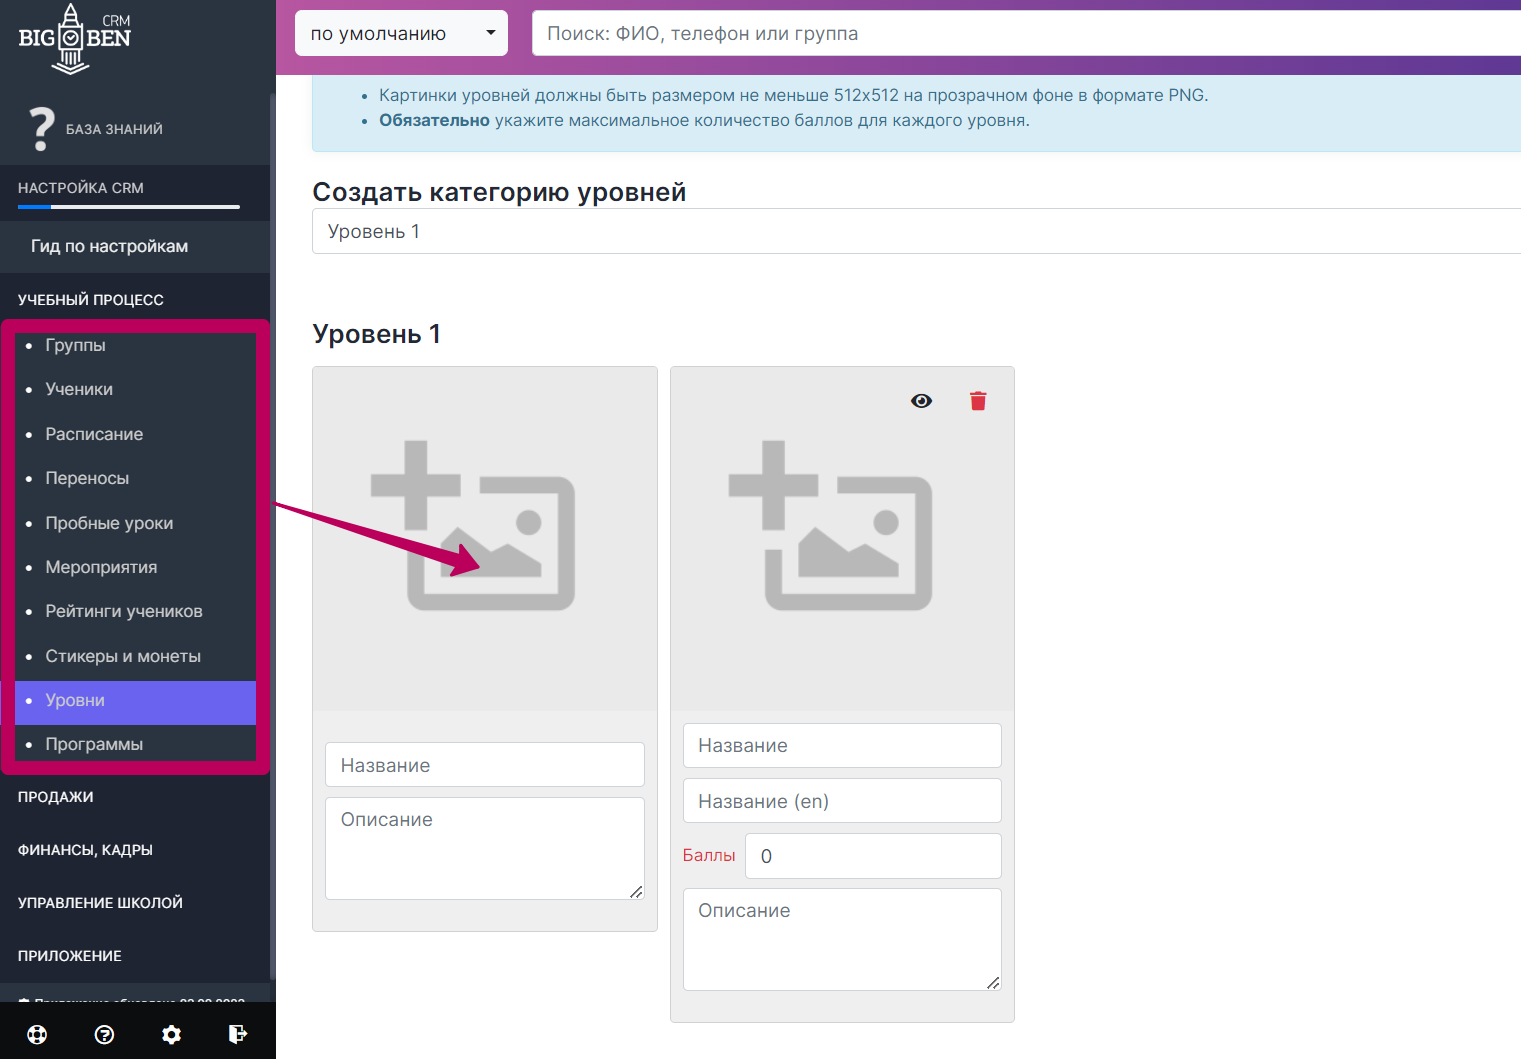Open the circled question mark help icon
The image size is (1521, 1059).
tap(104, 1034)
